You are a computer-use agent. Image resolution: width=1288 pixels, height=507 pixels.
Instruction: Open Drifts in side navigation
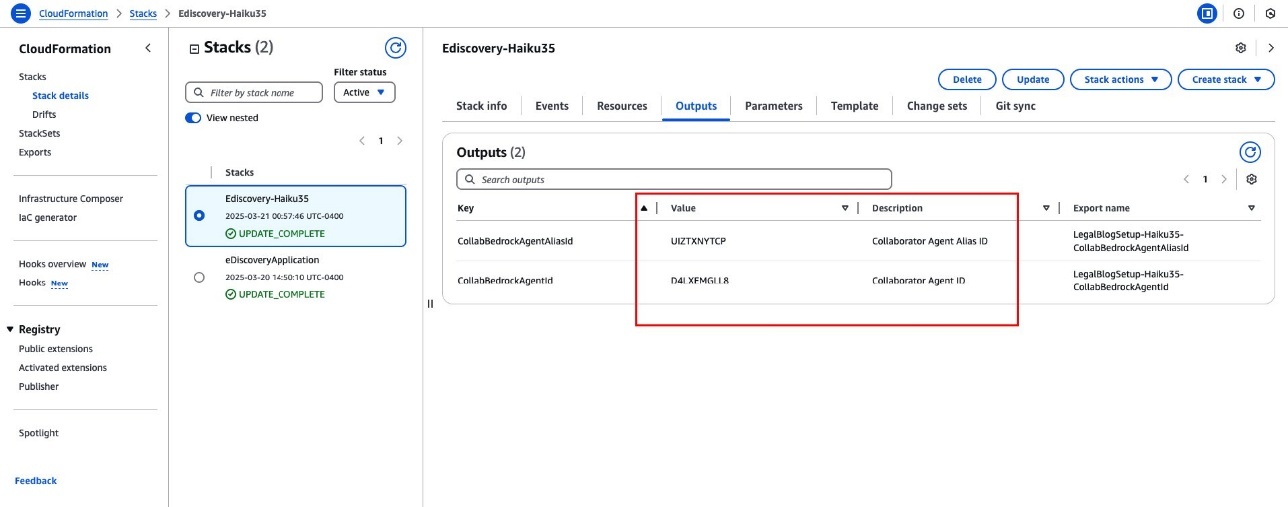pyautogui.click(x=44, y=115)
